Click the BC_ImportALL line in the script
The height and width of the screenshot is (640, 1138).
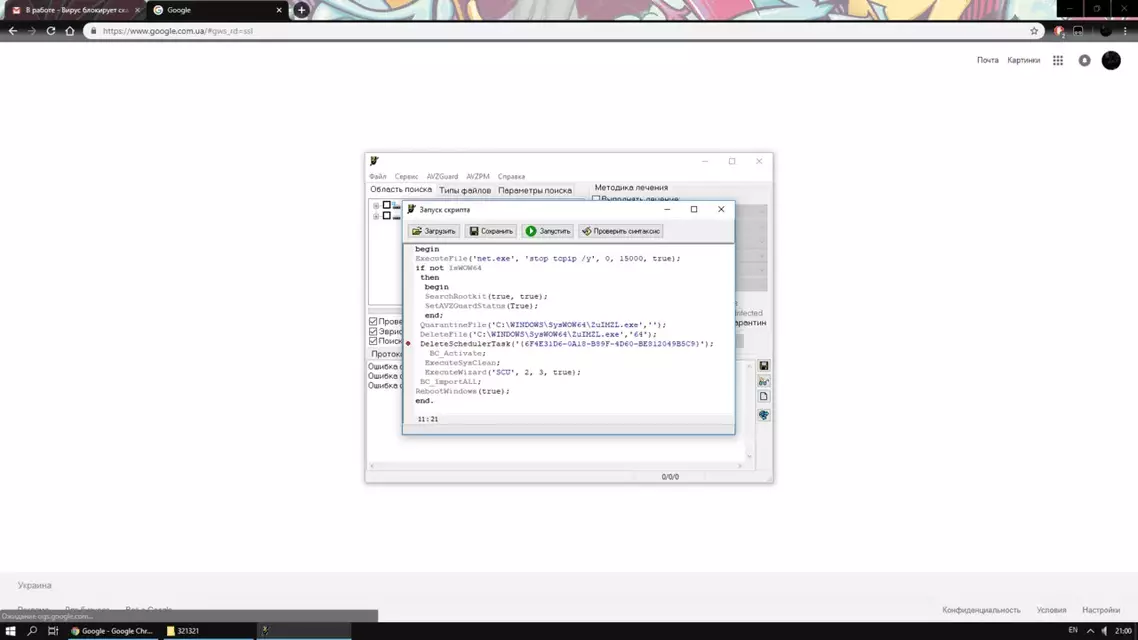(x=450, y=382)
